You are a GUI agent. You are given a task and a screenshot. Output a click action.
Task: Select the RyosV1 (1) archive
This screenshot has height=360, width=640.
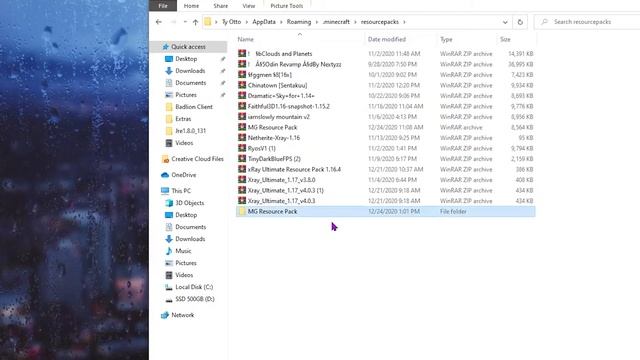385,149
